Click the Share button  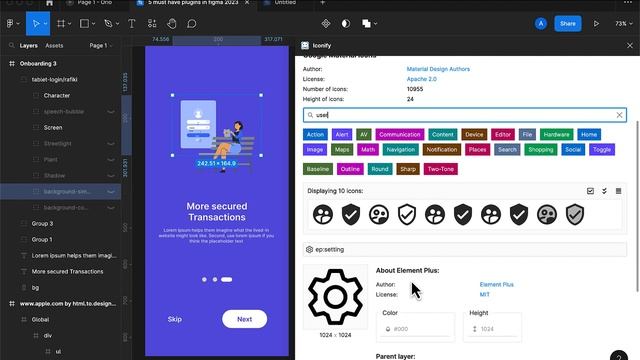point(568,24)
